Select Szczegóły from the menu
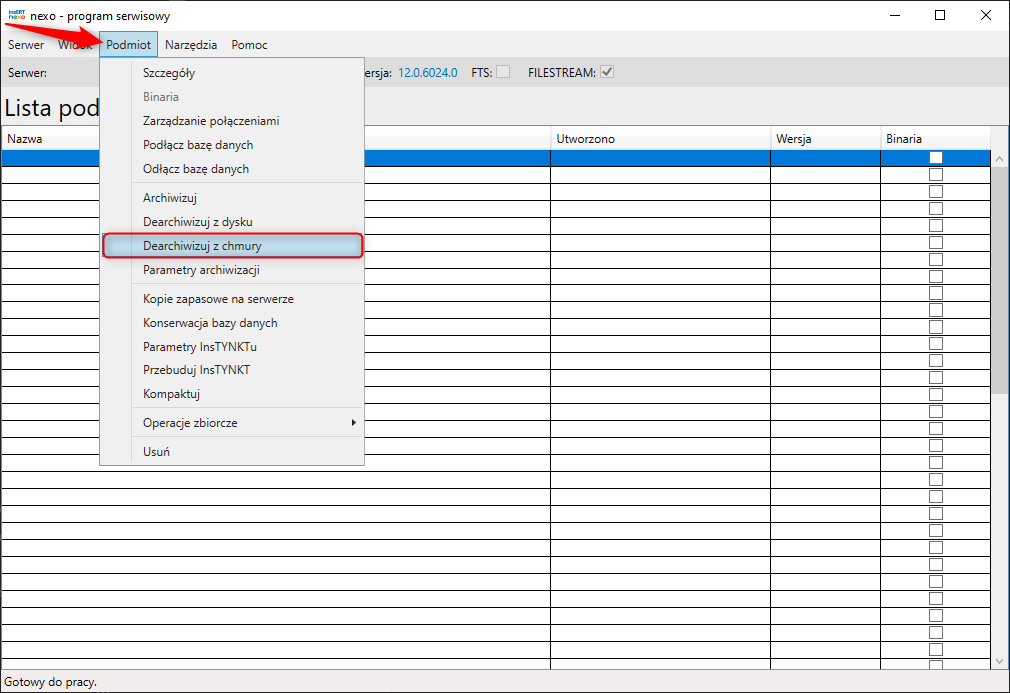1010x693 pixels. [233, 73]
